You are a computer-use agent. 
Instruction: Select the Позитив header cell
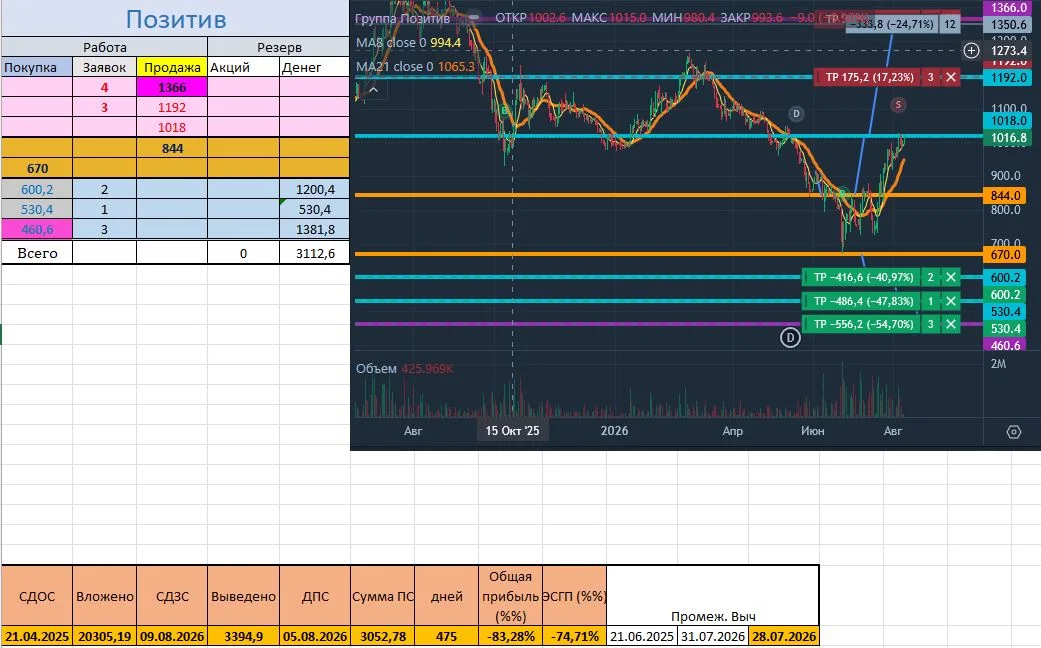click(x=175, y=19)
